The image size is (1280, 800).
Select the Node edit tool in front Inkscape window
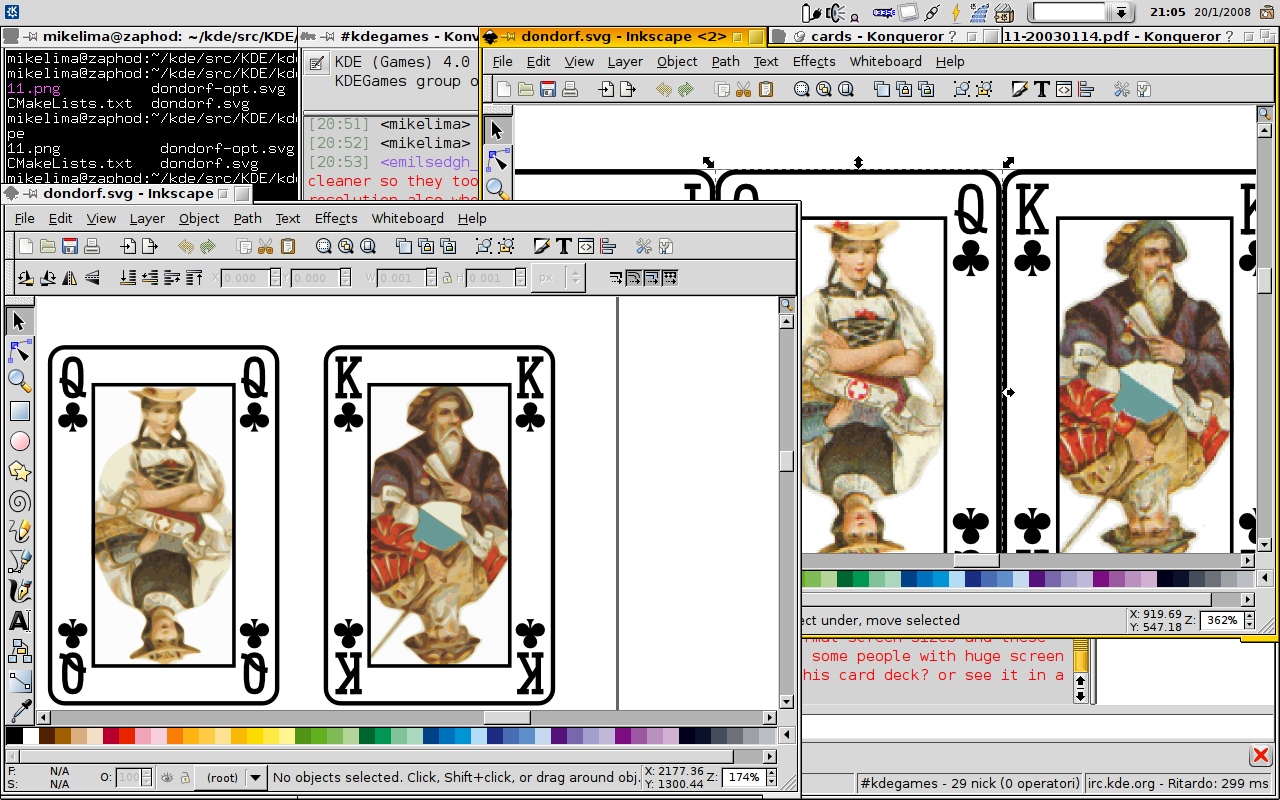pyautogui.click(x=19, y=351)
